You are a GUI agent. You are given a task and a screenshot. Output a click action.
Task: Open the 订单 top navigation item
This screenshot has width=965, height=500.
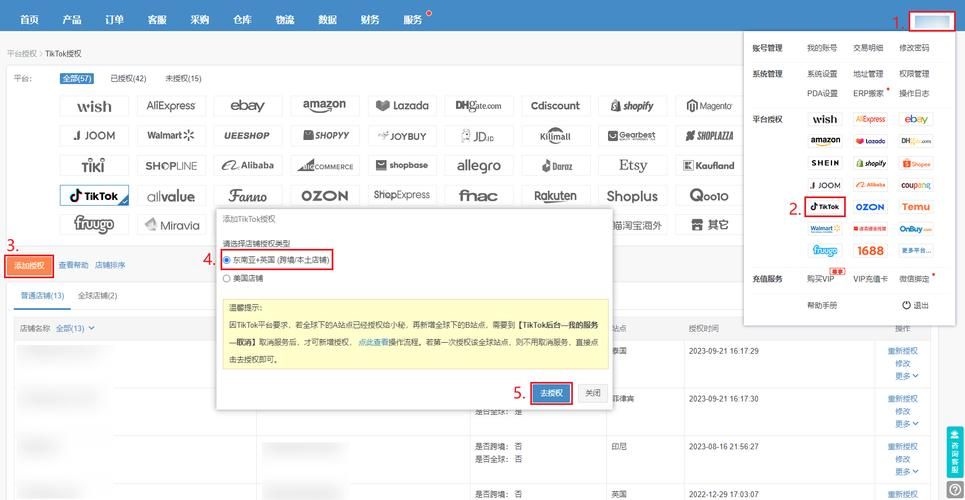114,20
